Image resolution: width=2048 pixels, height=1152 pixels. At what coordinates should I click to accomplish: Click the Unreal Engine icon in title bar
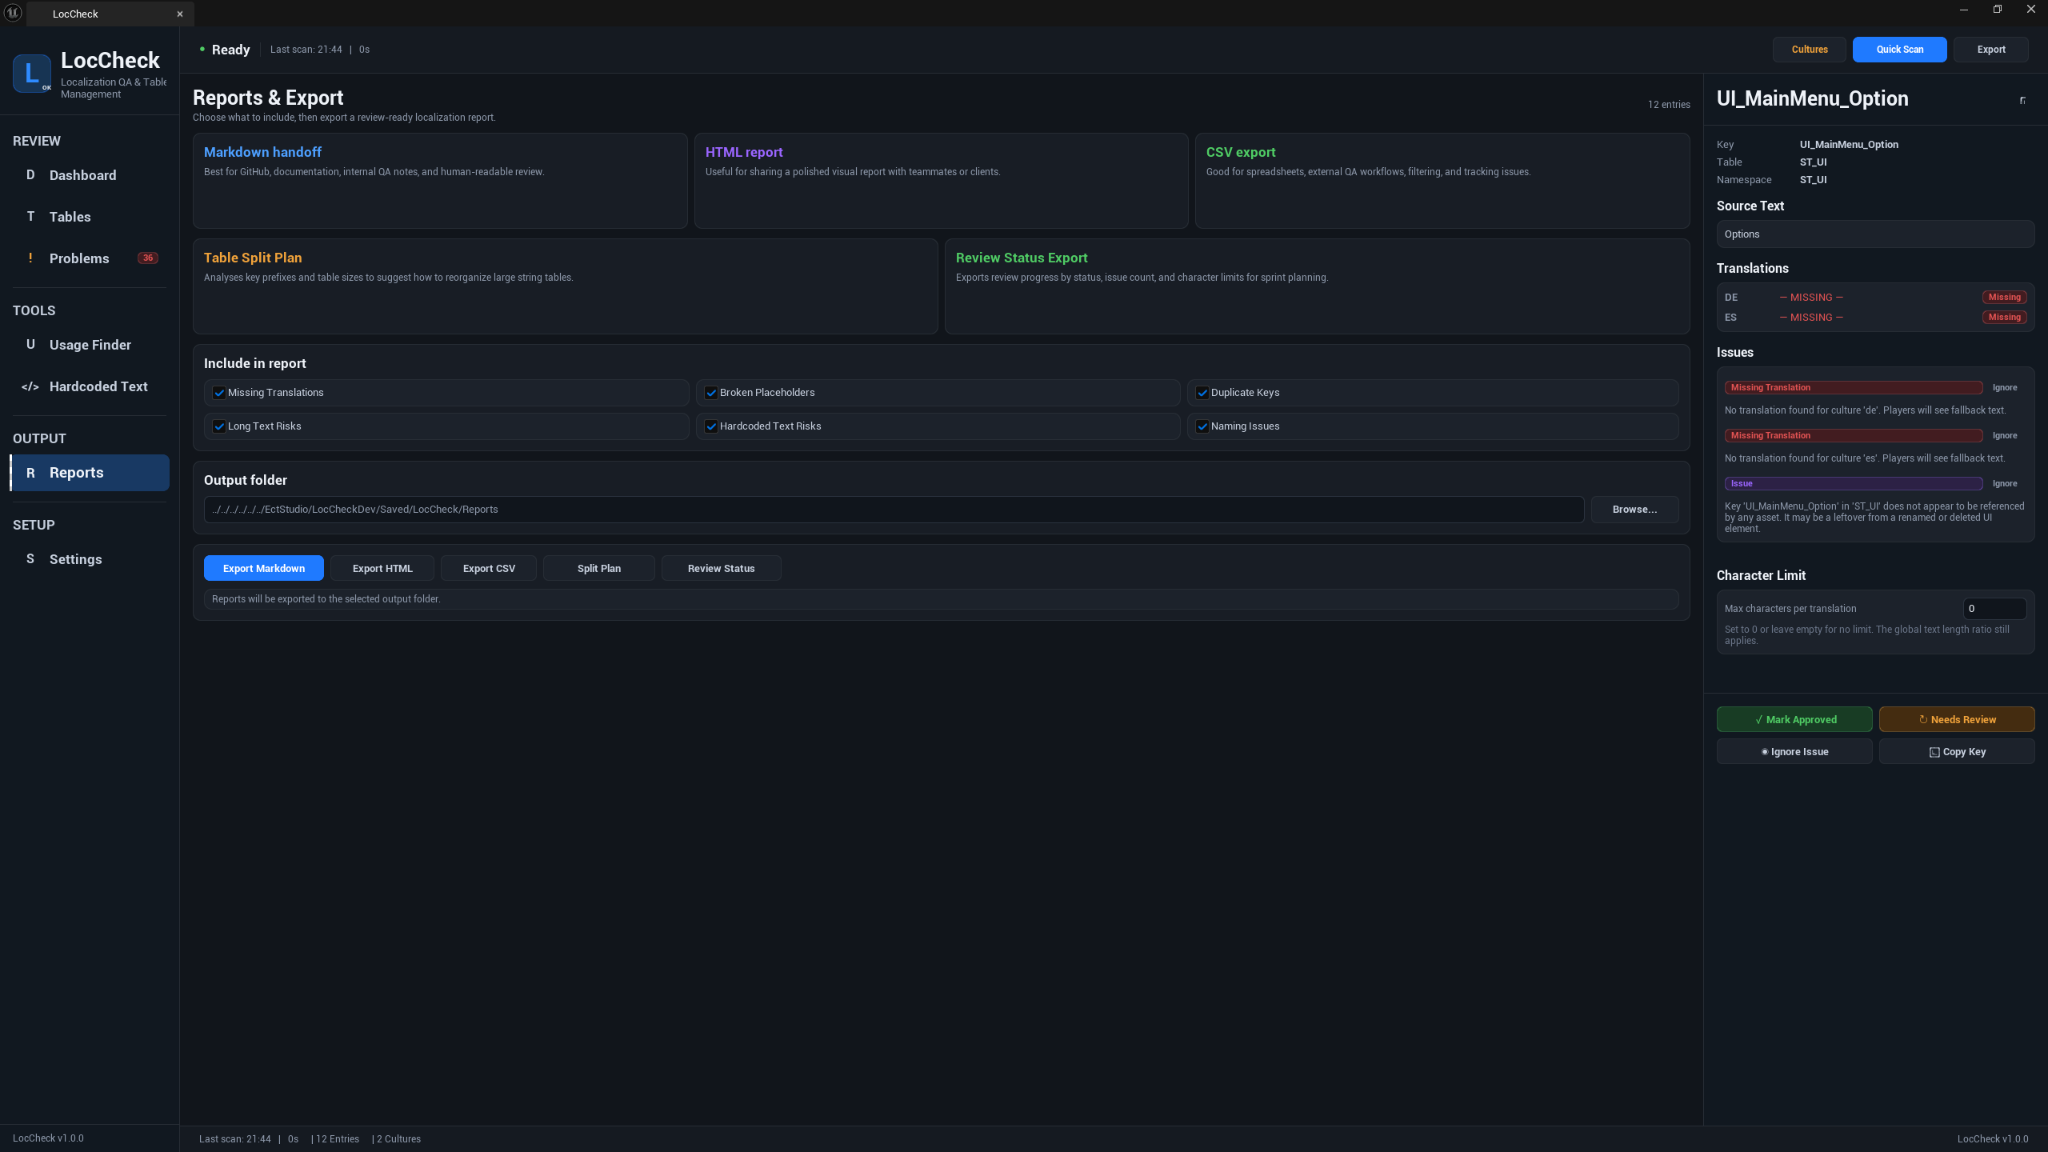pos(13,12)
